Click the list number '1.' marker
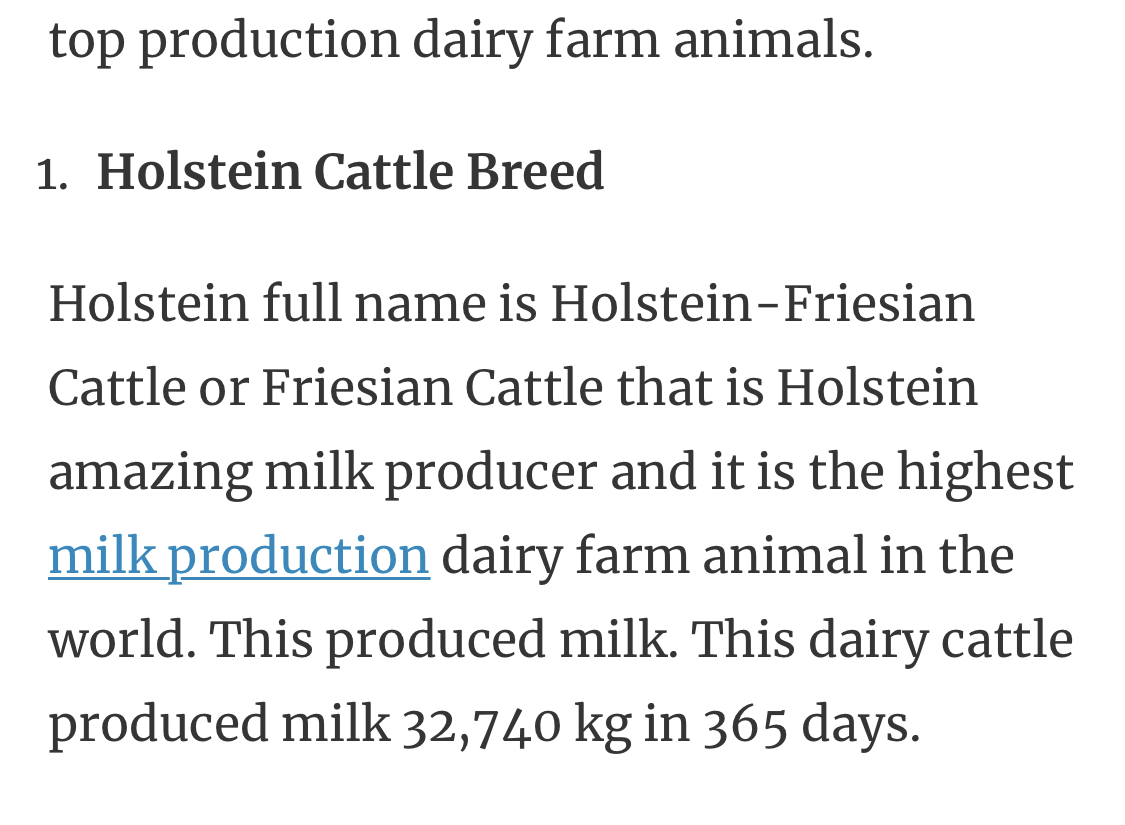Screen dimensions: 1125x825 click(x=52, y=176)
